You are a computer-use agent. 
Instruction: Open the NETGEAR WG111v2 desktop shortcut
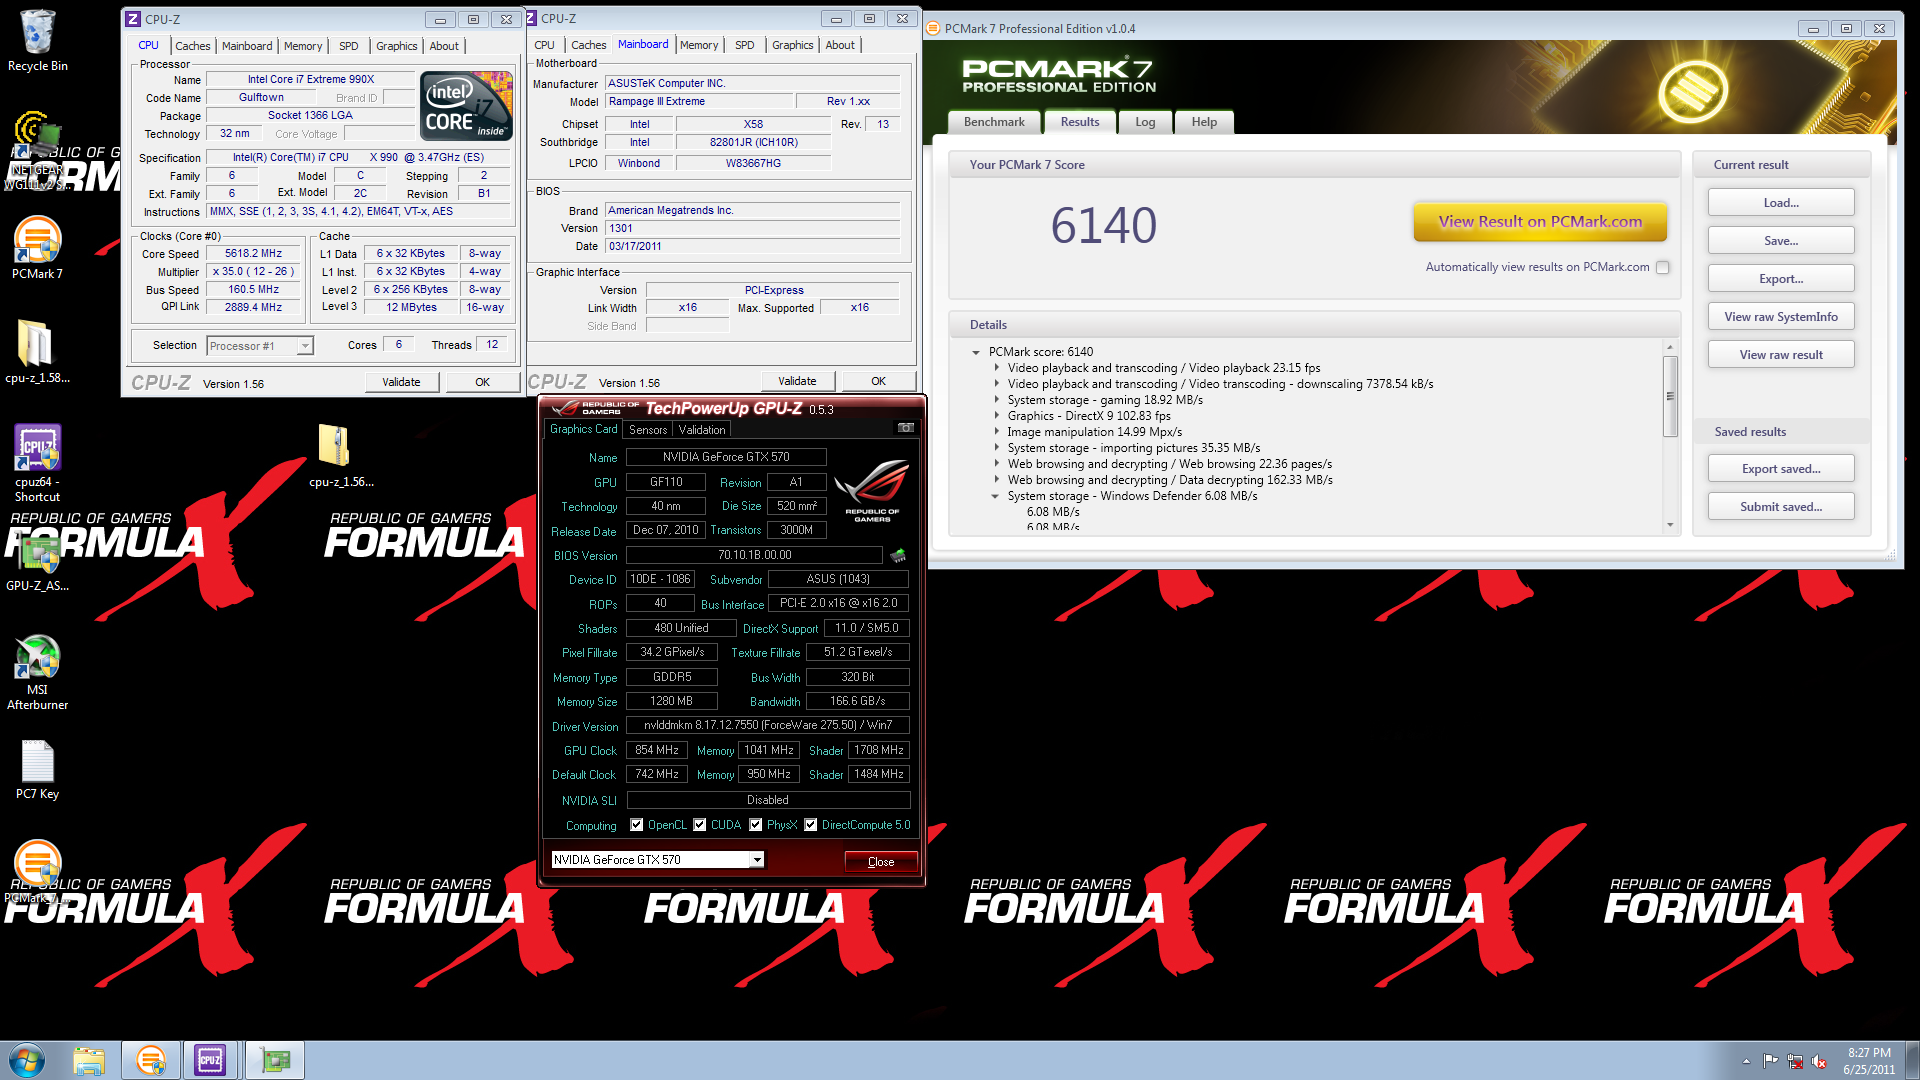(37, 150)
